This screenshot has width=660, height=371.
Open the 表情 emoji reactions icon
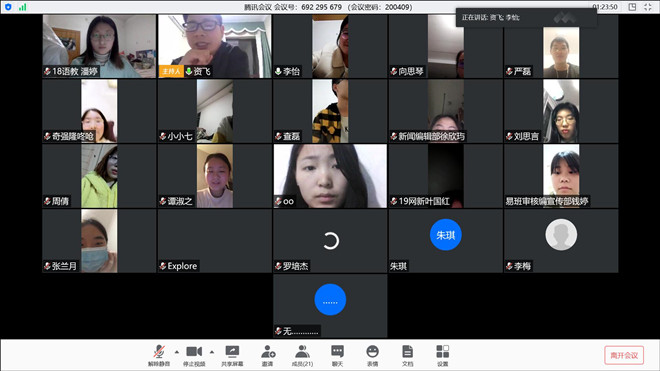click(x=373, y=355)
